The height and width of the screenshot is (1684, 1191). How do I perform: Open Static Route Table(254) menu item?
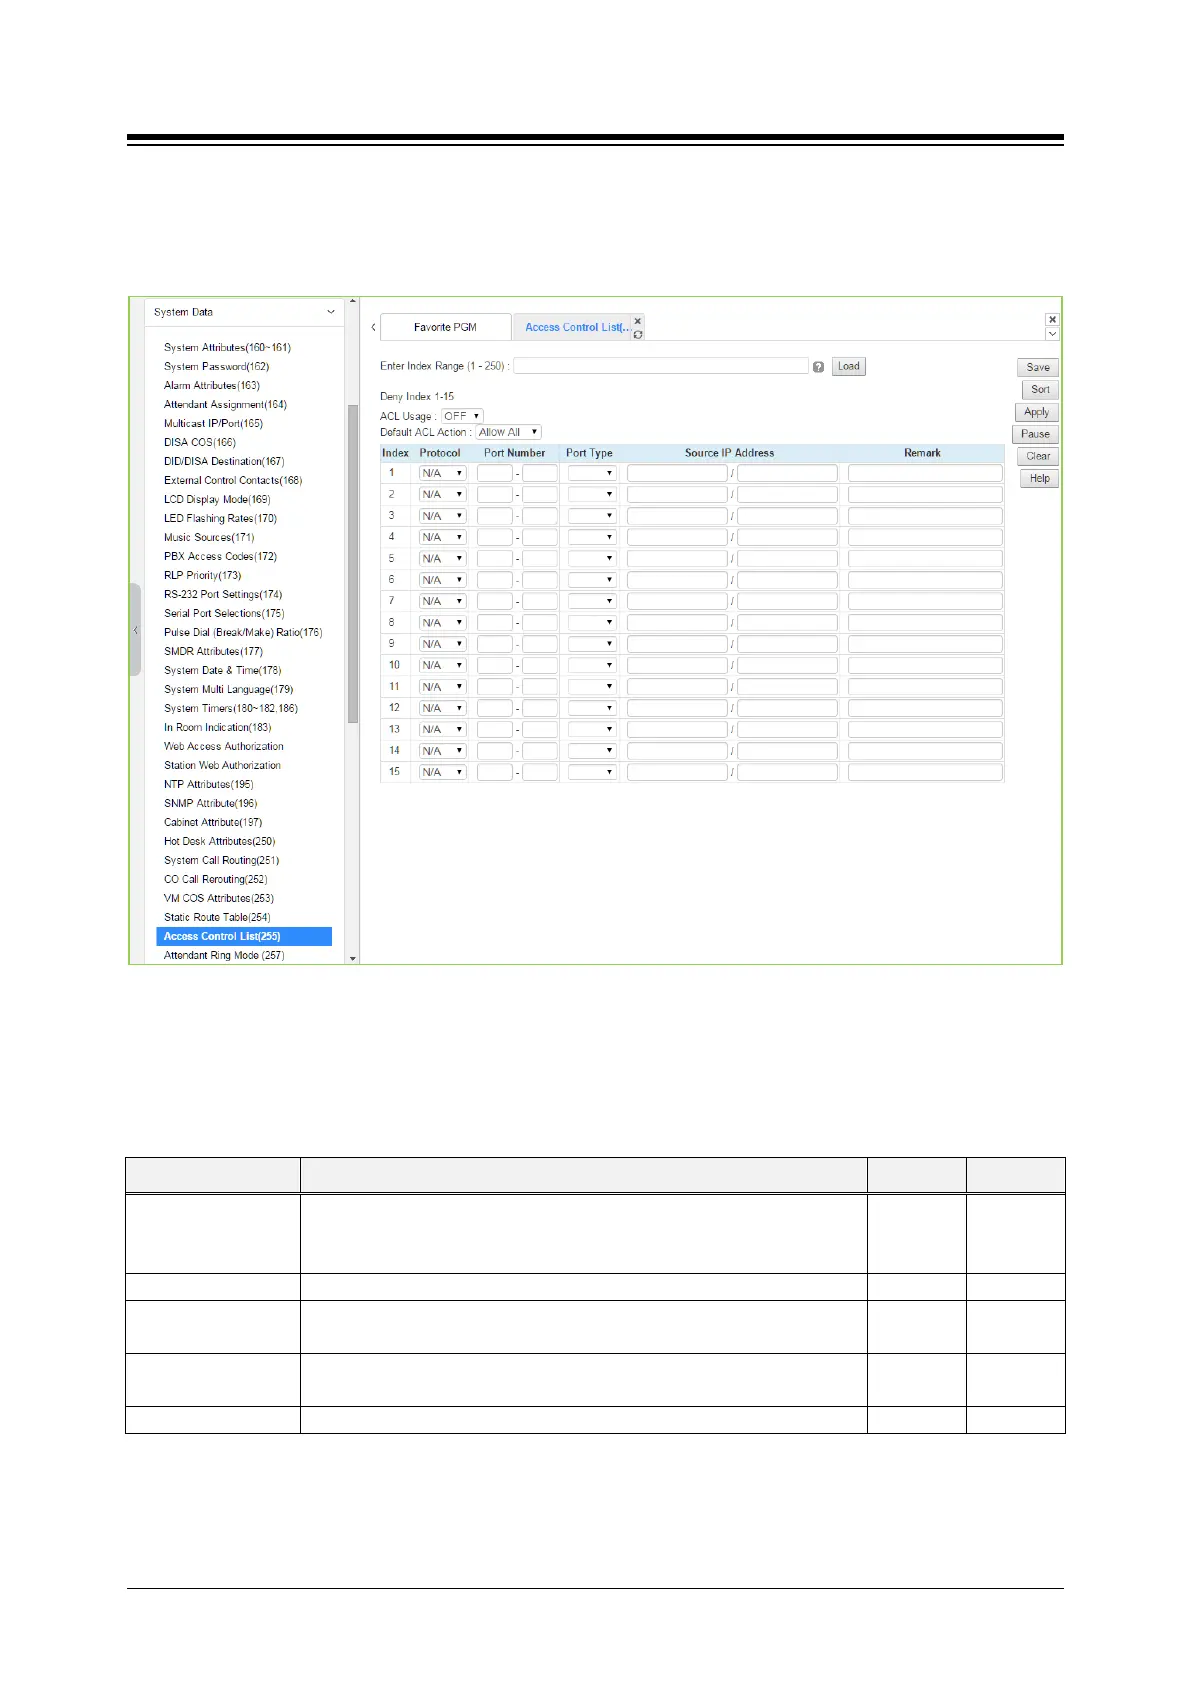pyautogui.click(x=217, y=917)
